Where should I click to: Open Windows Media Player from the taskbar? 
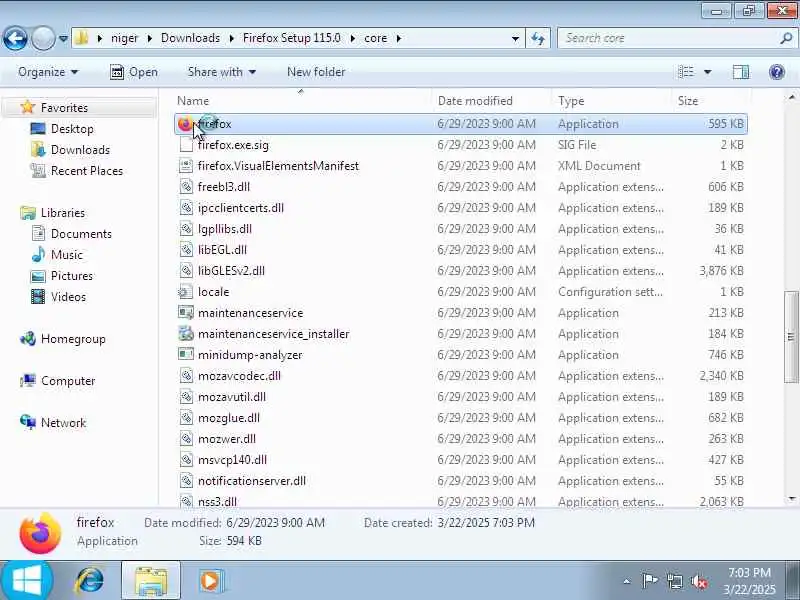[x=211, y=581]
